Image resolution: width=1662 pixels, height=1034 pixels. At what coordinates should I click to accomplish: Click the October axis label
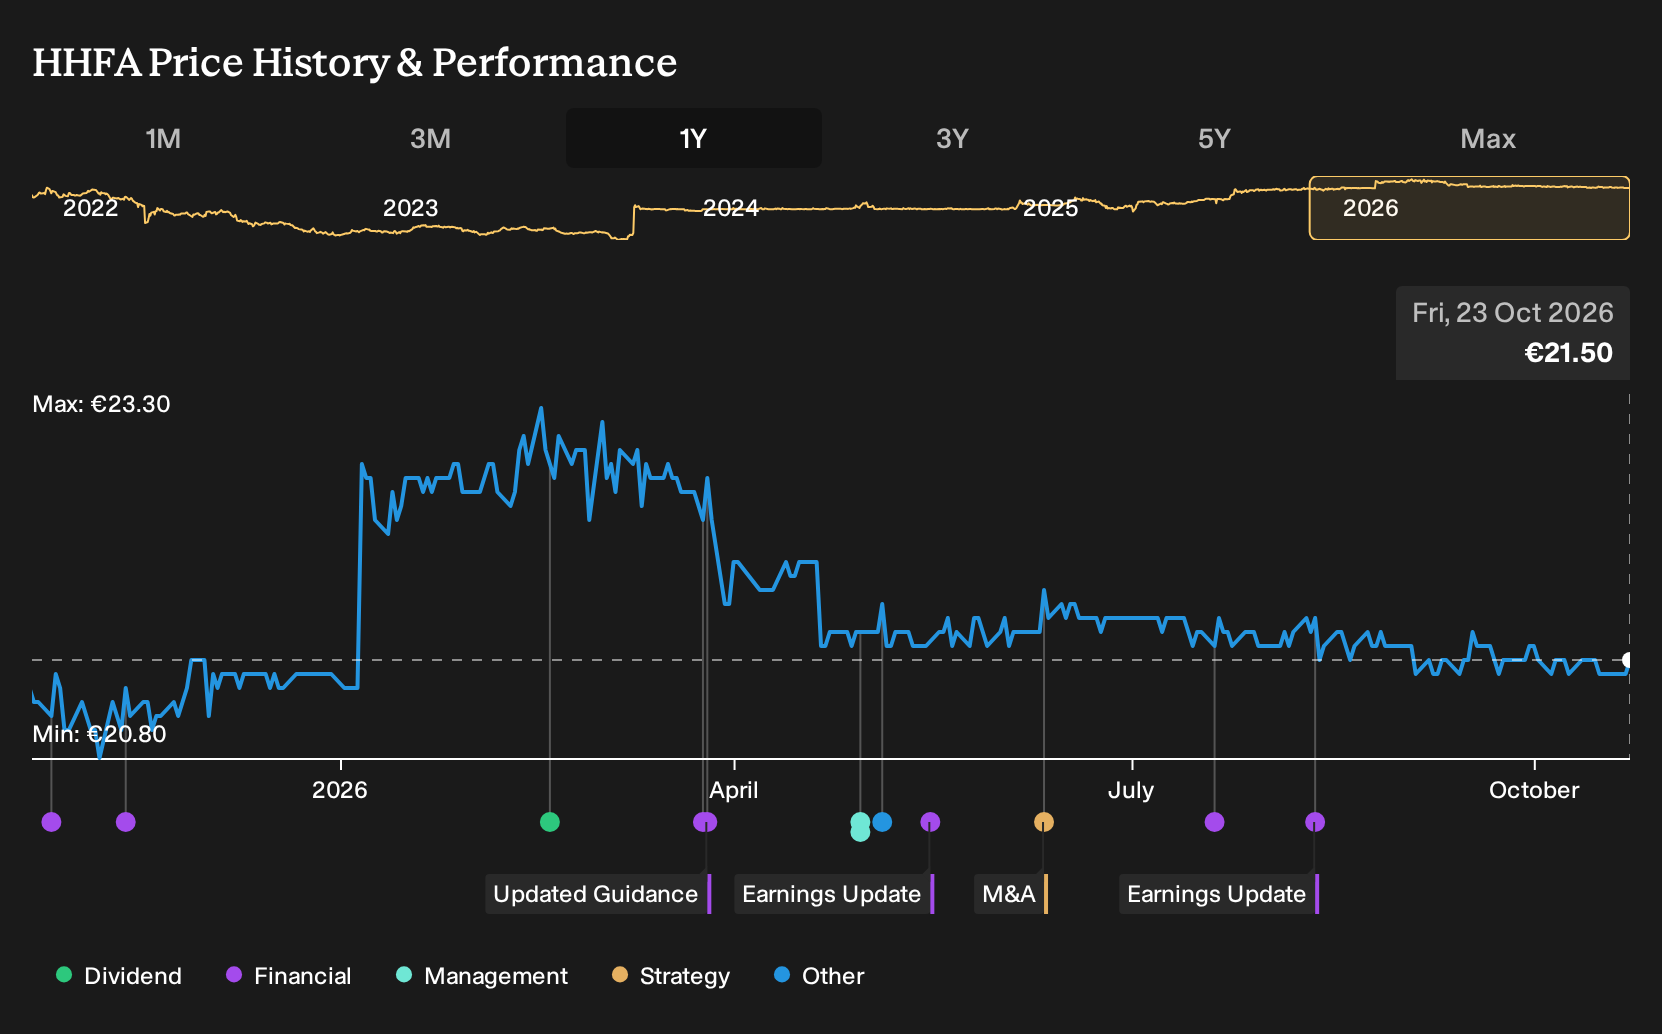[1534, 790]
